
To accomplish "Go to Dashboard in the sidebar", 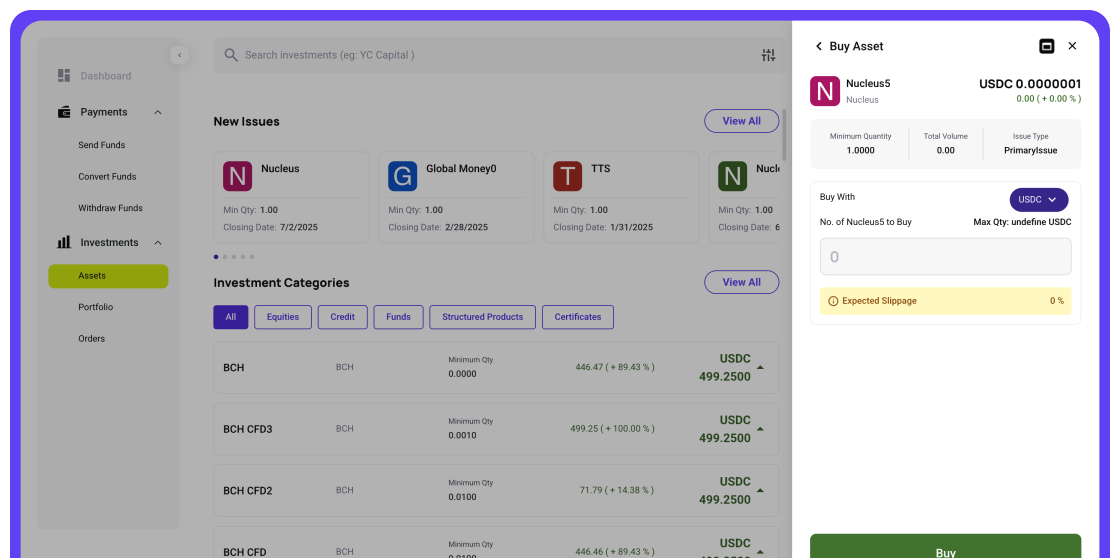I will 106,76.
